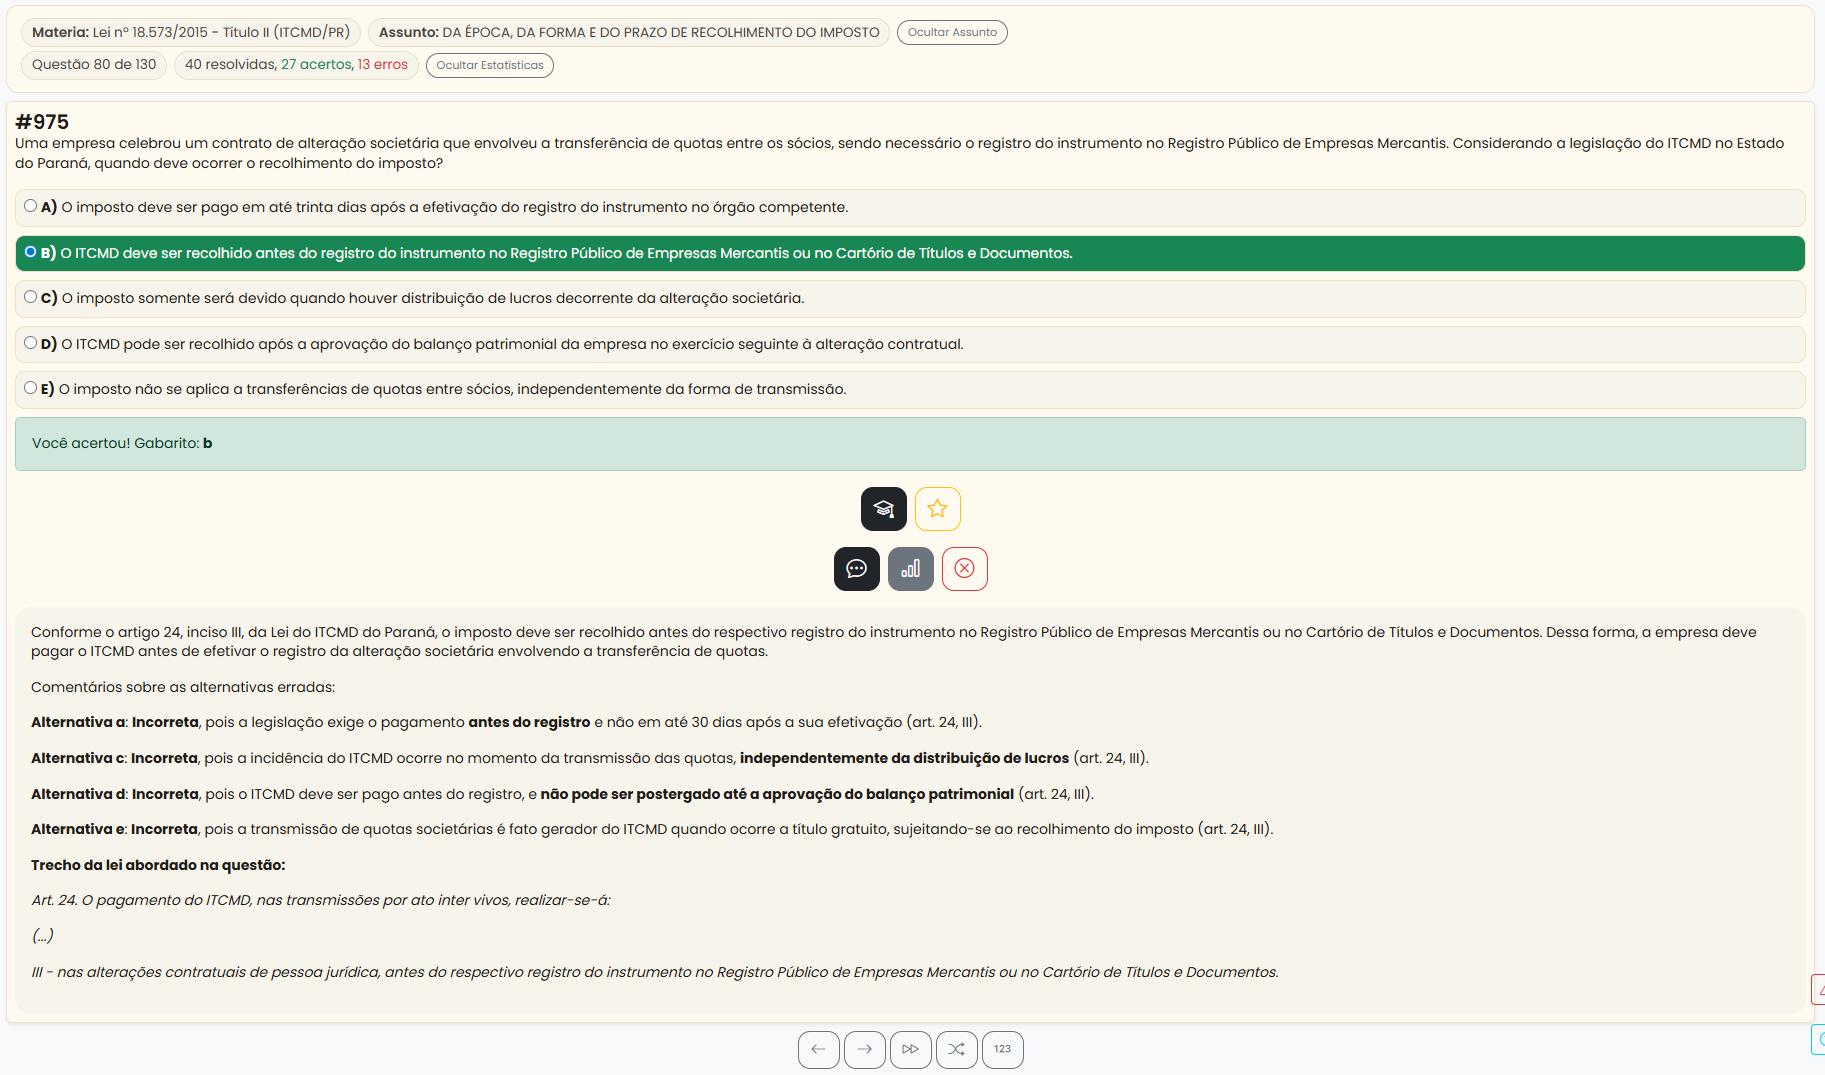Open the 123 question number picker
1825x1075 pixels.
pos(1002,1049)
